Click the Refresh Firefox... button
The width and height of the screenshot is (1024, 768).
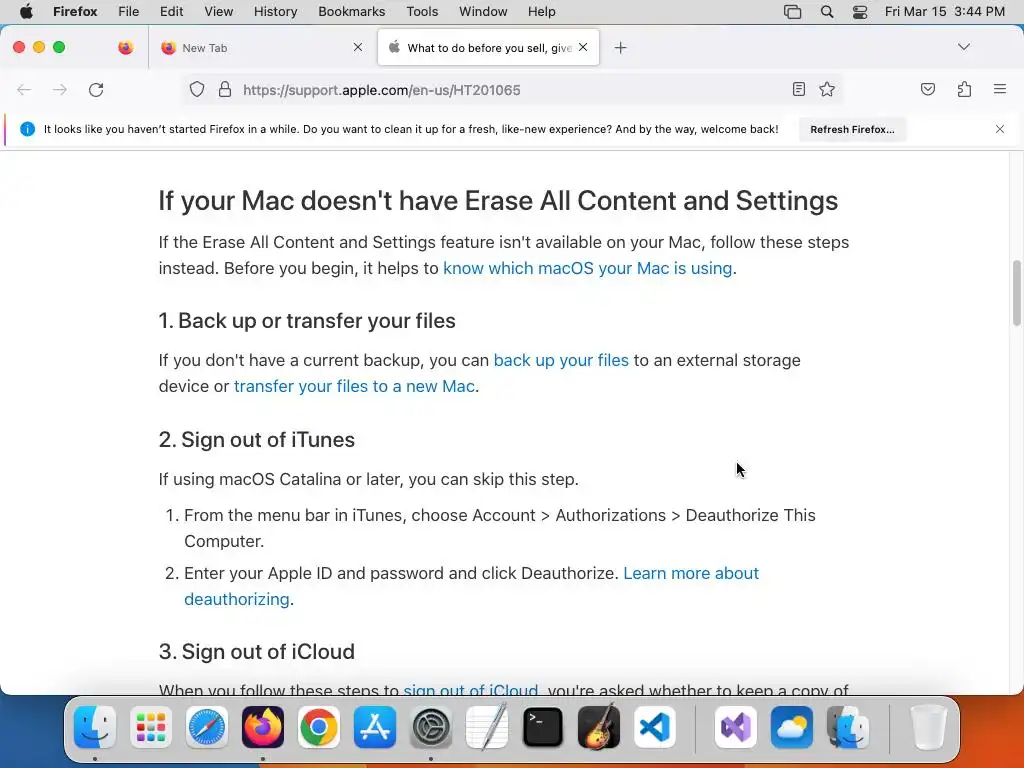pyautogui.click(x=852, y=129)
